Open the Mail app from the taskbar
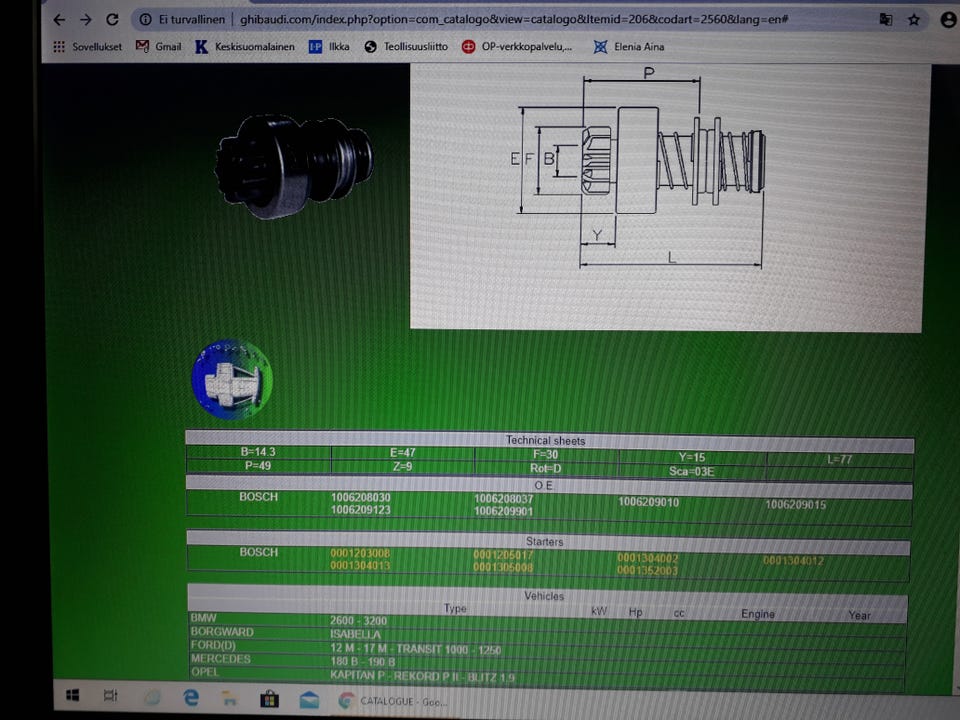Viewport: 960px width, 720px height. tap(309, 699)
